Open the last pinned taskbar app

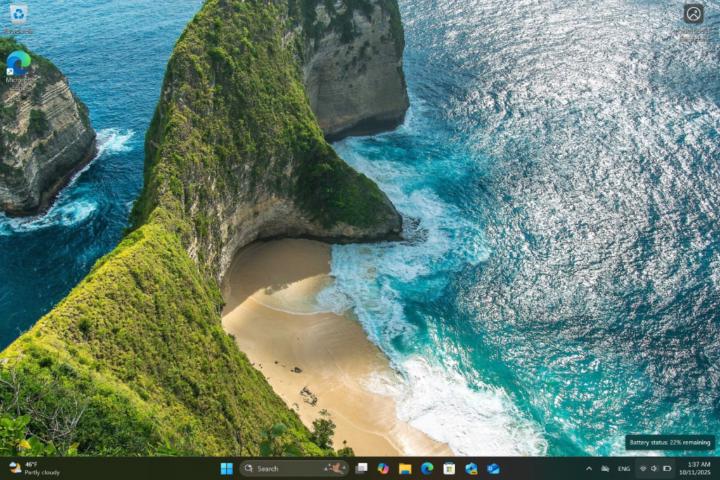point(493,468)
